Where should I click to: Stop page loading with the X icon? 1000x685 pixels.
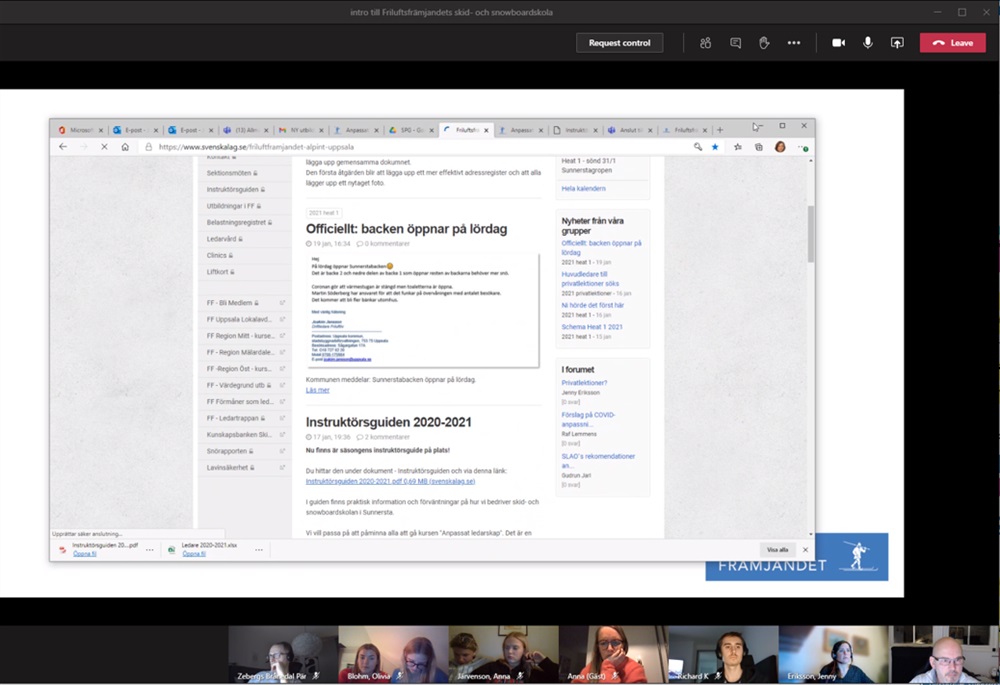pos(103,146)
